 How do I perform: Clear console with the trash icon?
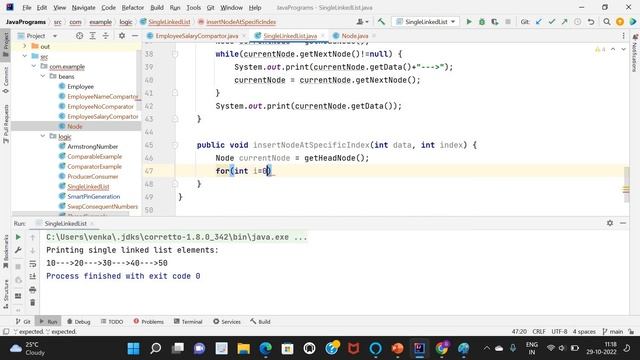(x=33, y=302)
